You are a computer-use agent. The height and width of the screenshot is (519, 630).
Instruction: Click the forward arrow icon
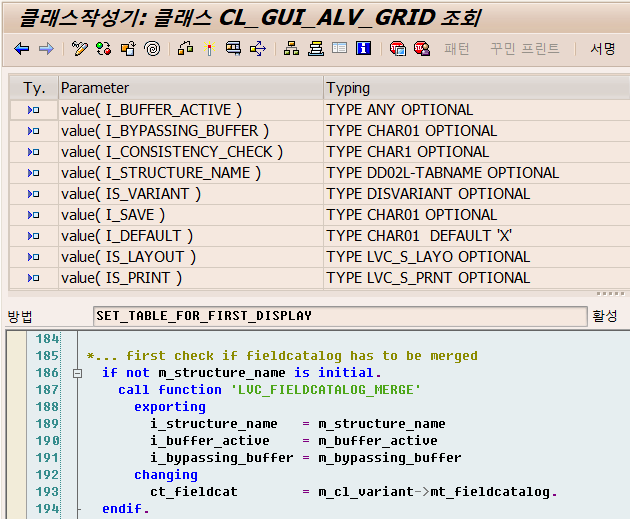(x=46, y=49)
